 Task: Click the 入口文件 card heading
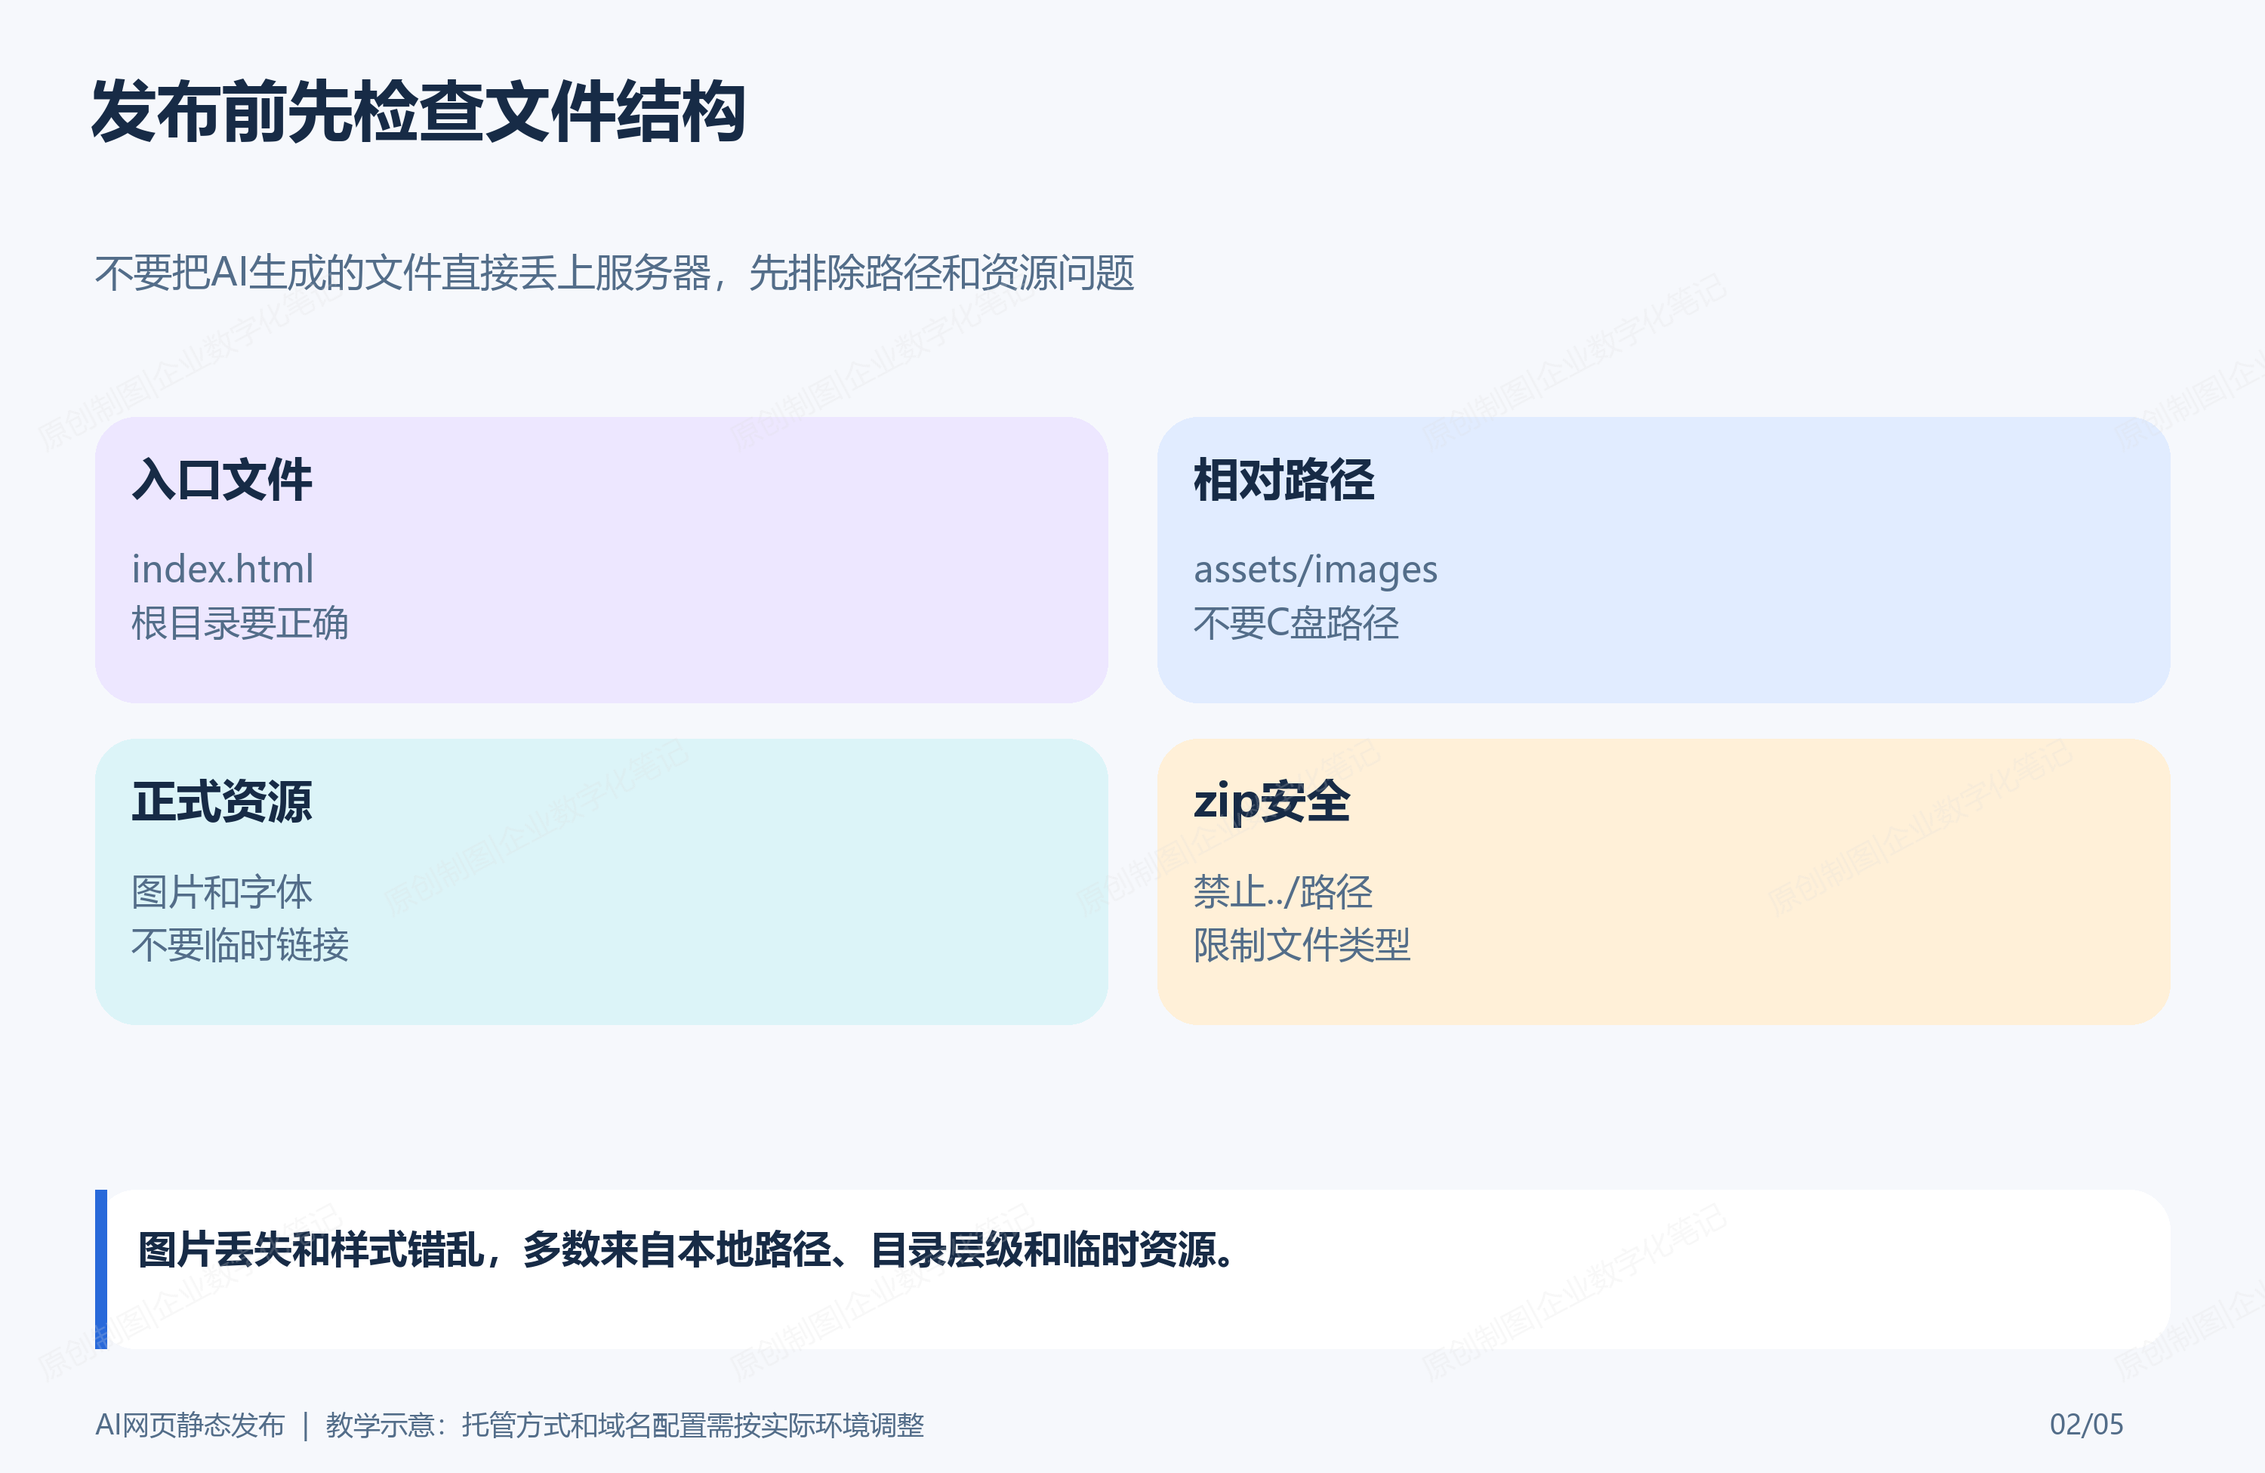click(x=222, y=480)
